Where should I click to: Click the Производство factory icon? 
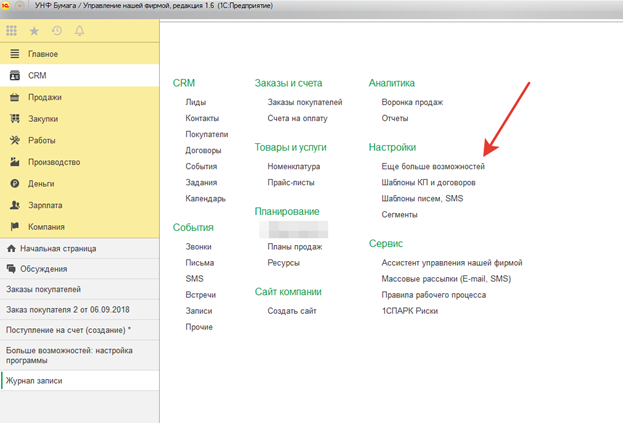pos(15,162)
